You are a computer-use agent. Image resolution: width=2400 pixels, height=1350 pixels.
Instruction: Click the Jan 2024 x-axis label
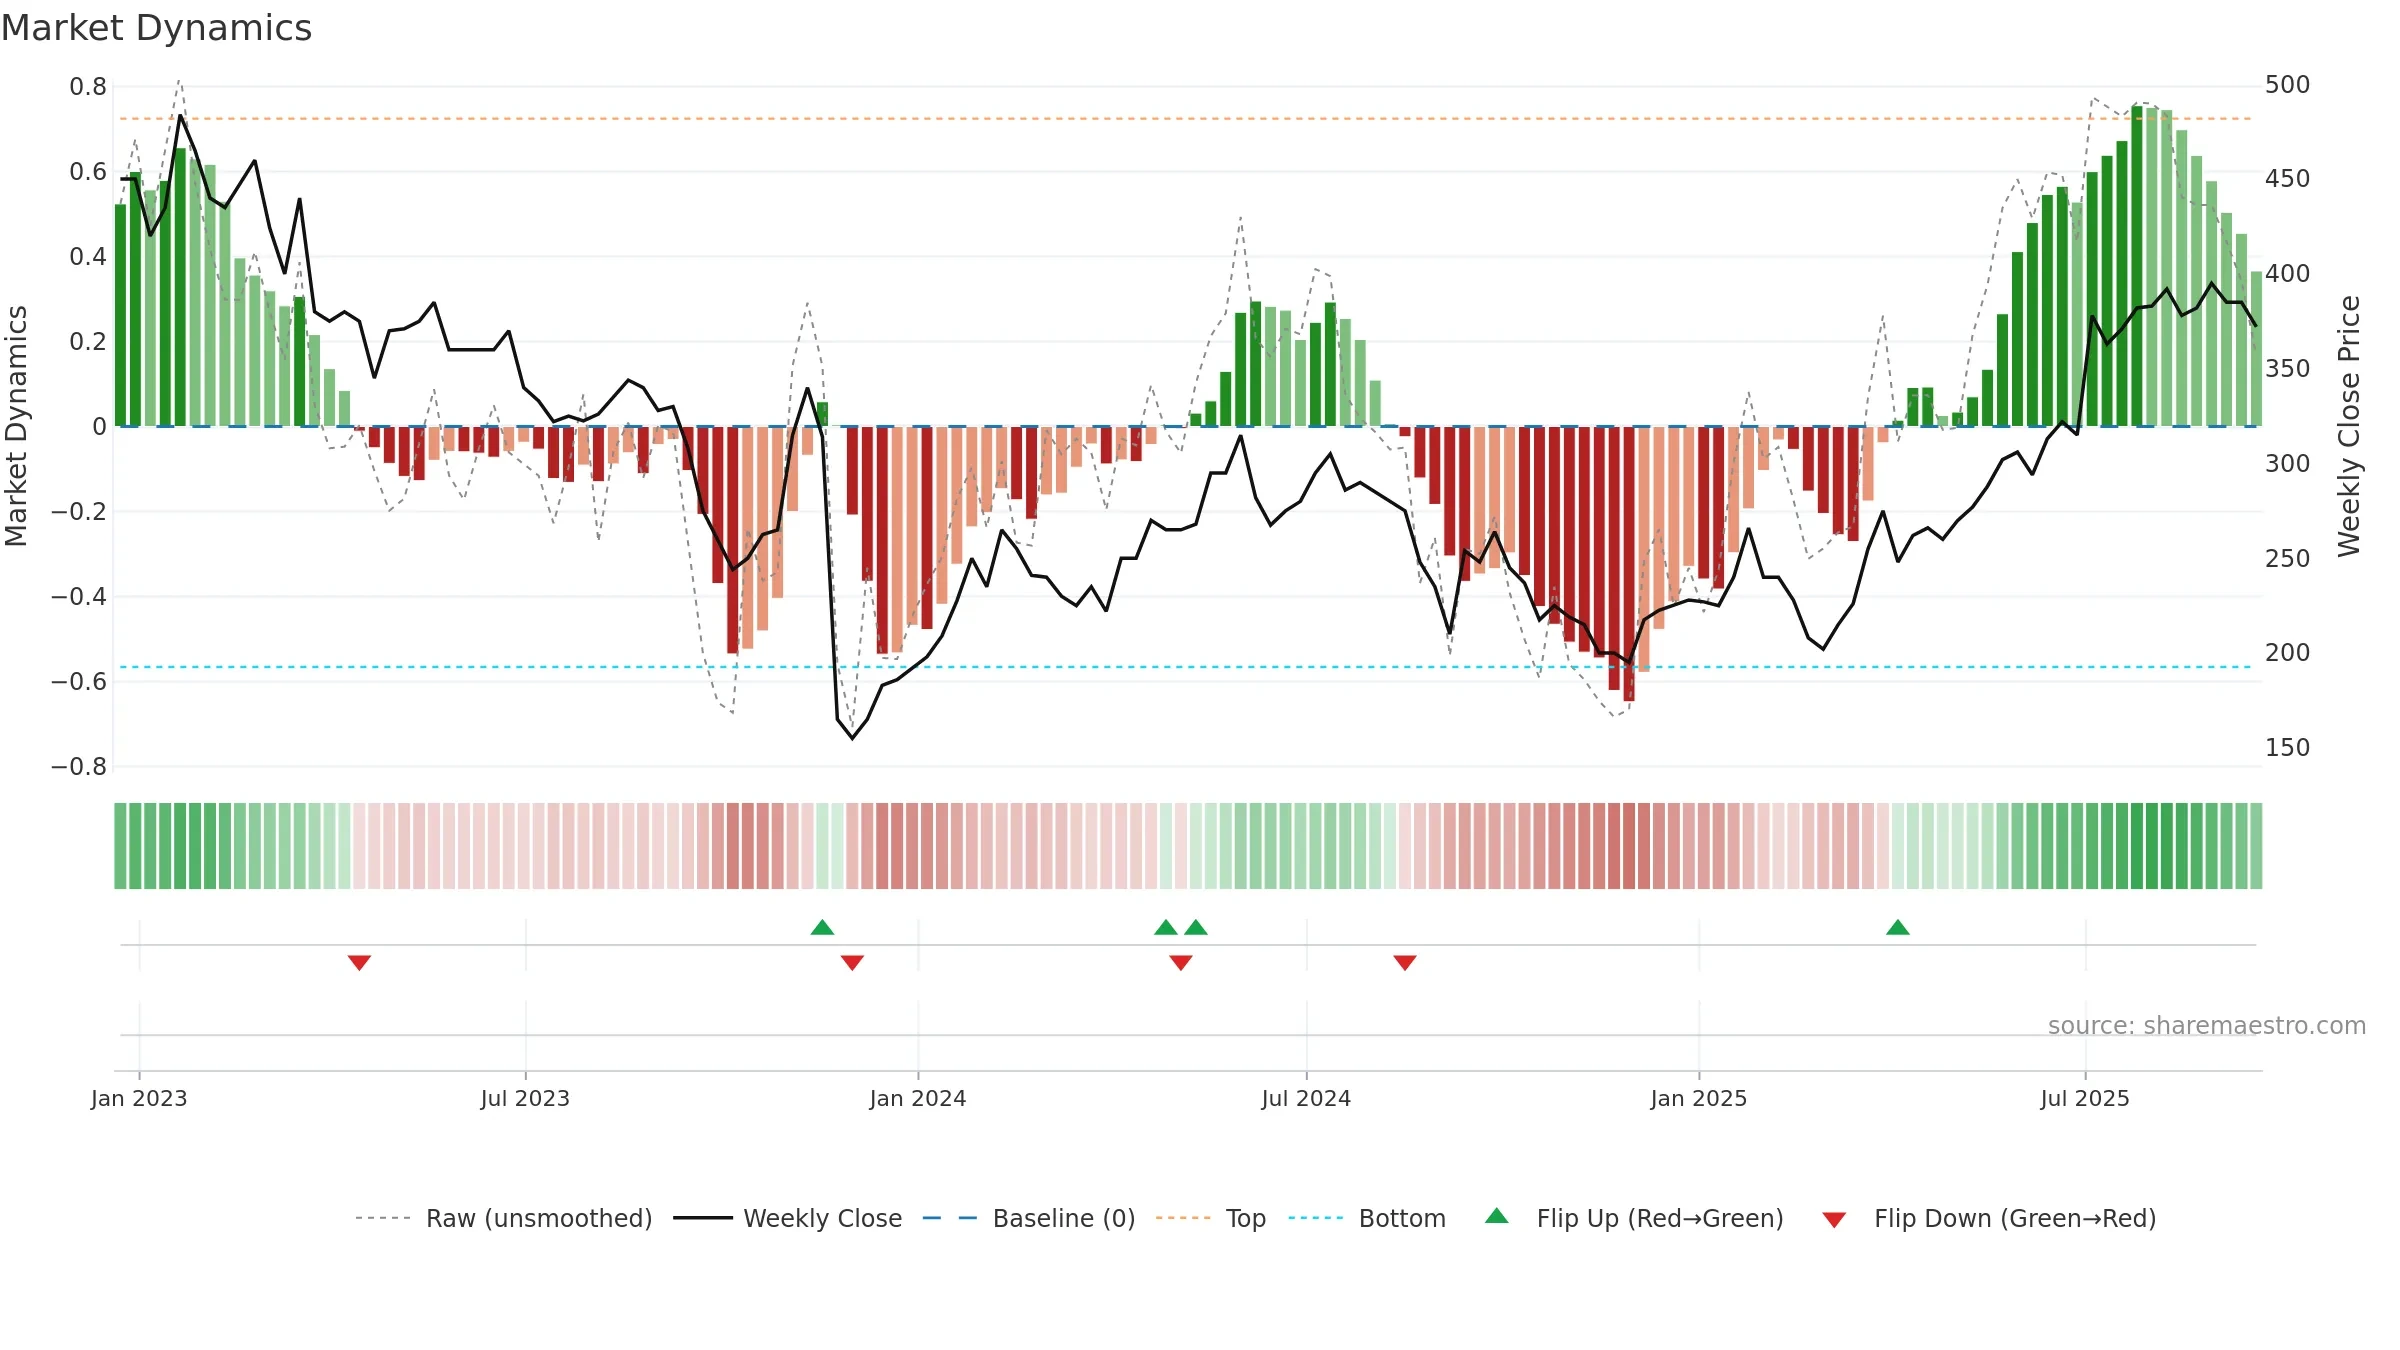point(918,1098)
